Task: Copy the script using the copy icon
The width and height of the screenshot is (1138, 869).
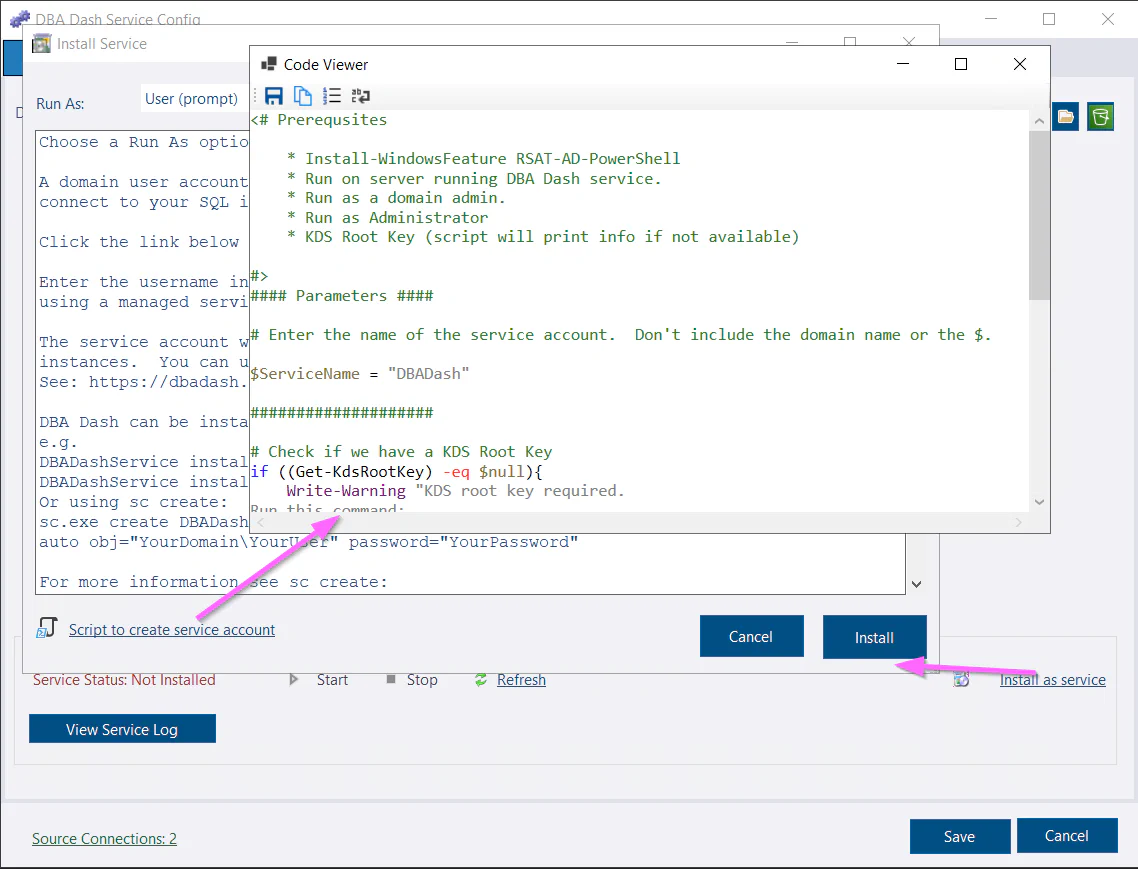Action: coord(303,96)
